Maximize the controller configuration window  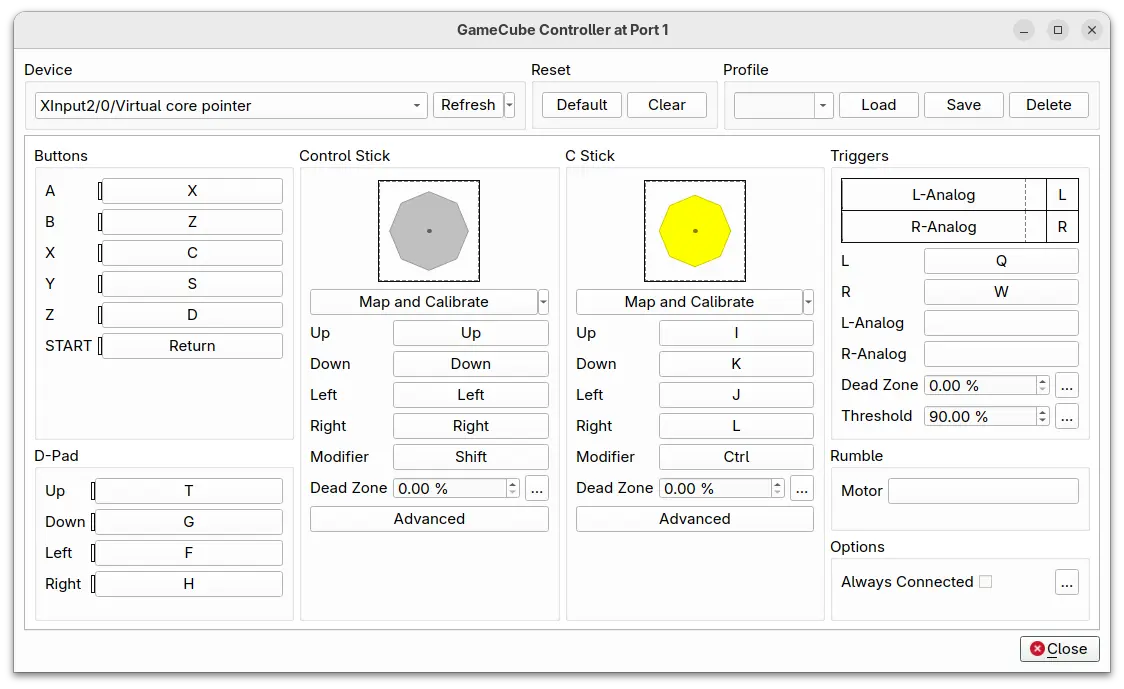pyautogui.click(x=1058, y=30)
